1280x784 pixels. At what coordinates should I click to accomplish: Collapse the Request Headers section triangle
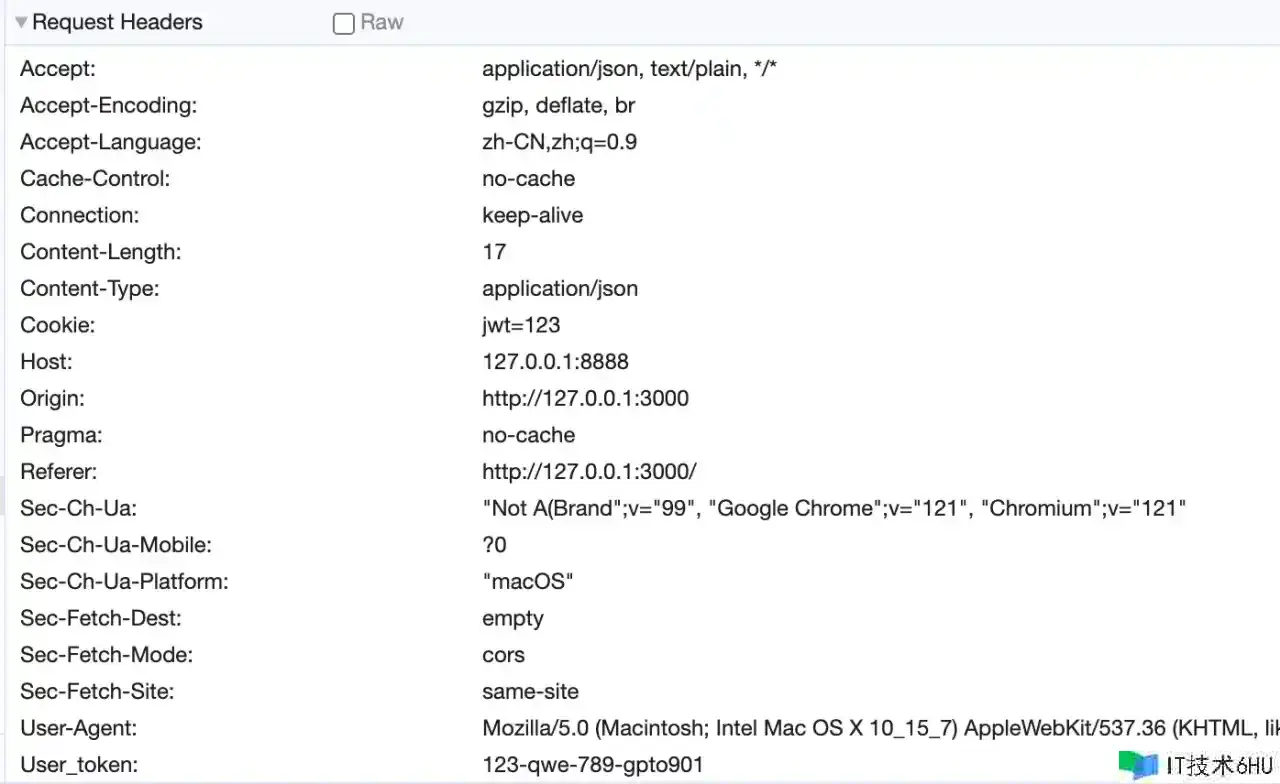tap(21, 23)
